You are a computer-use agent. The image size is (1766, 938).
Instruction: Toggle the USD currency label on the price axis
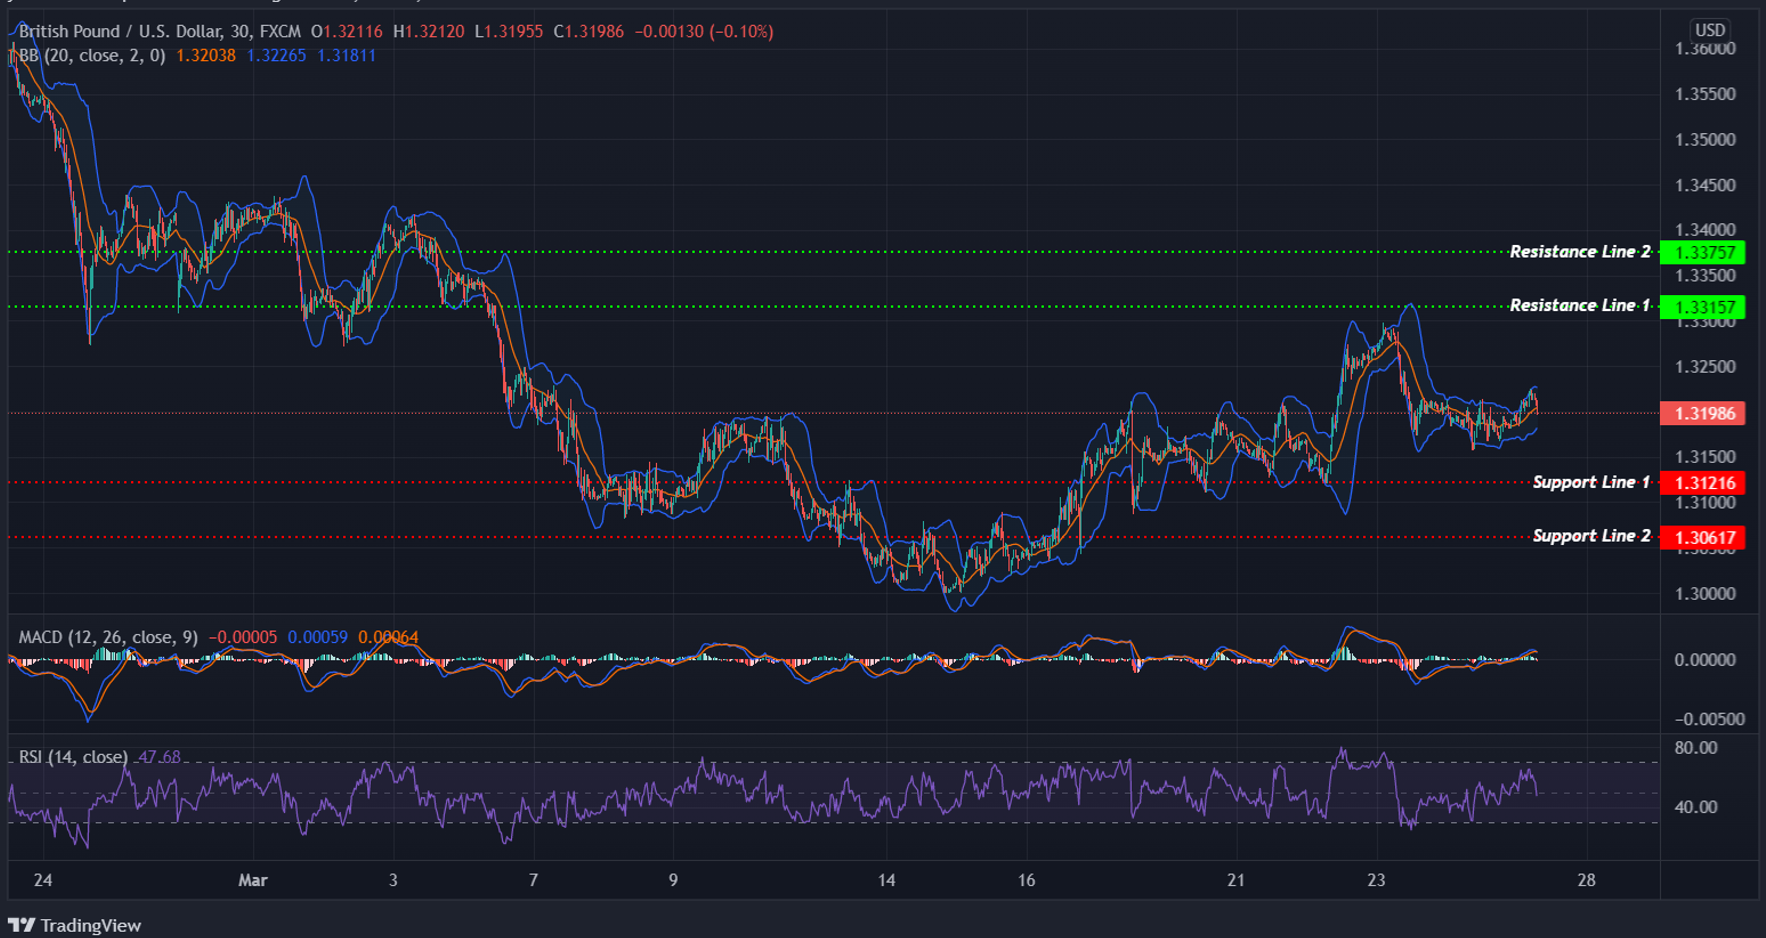tap(1712, 29)
